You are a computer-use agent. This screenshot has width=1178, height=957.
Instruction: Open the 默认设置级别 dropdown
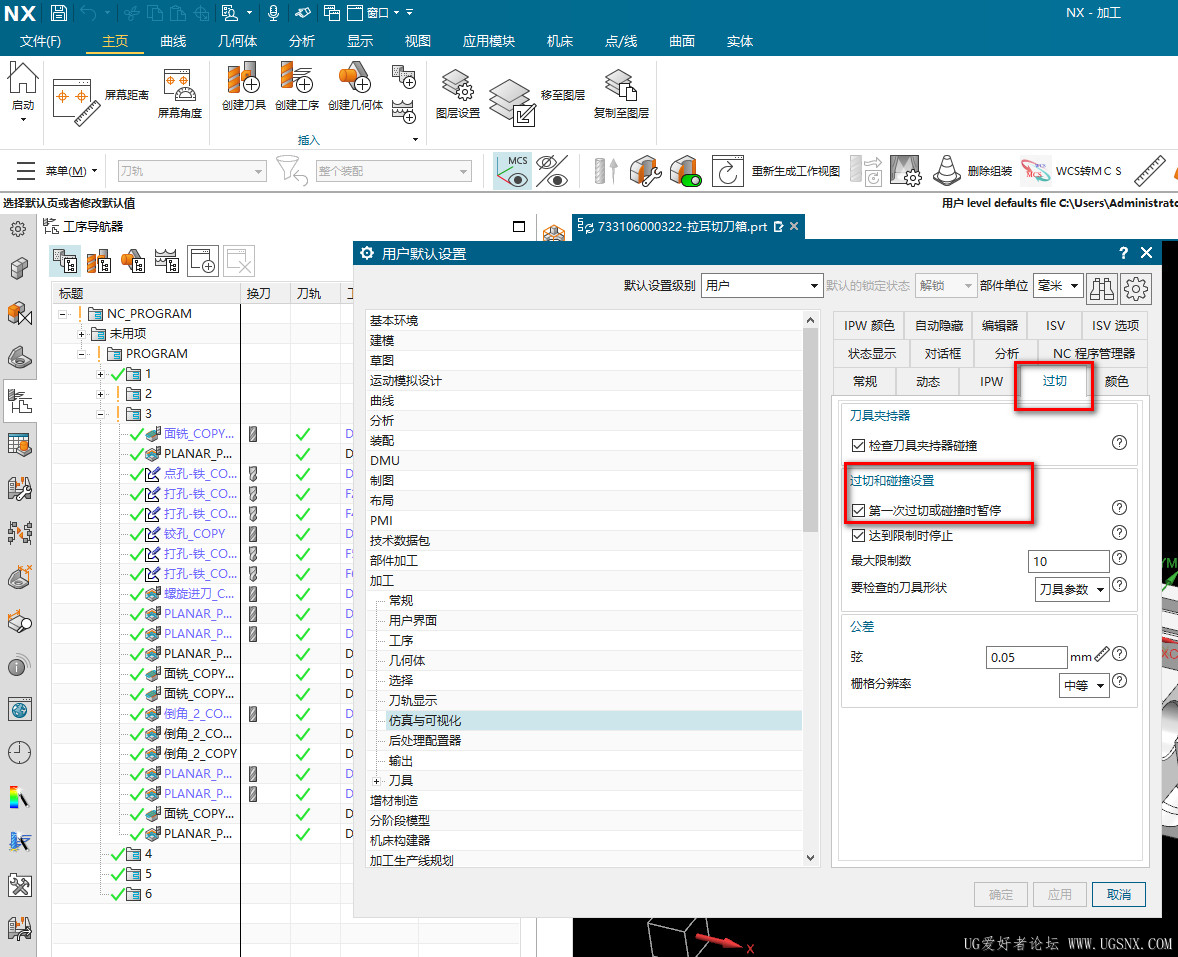coord(761,286)
